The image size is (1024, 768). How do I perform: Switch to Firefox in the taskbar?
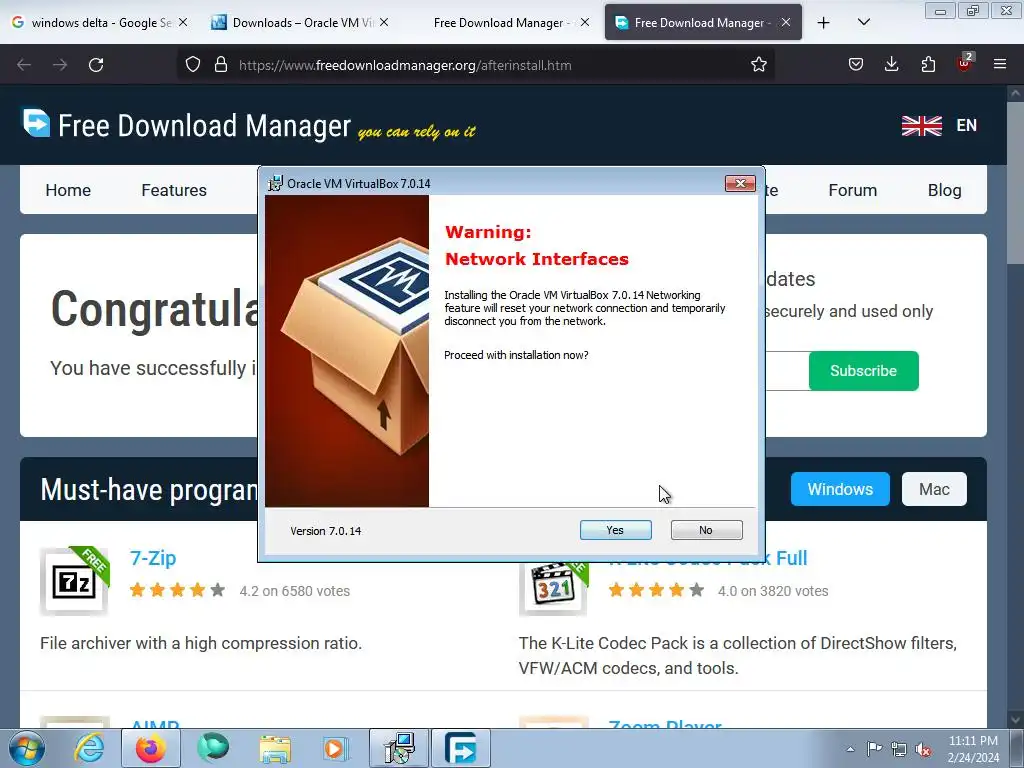150,748
